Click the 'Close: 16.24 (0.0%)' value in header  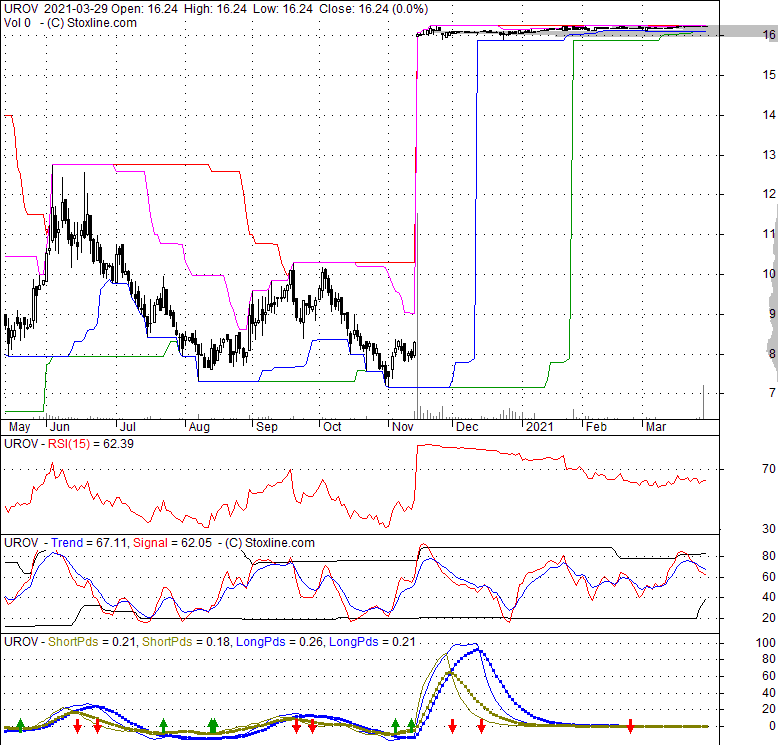pyautogui.click(x=374, y=9)
